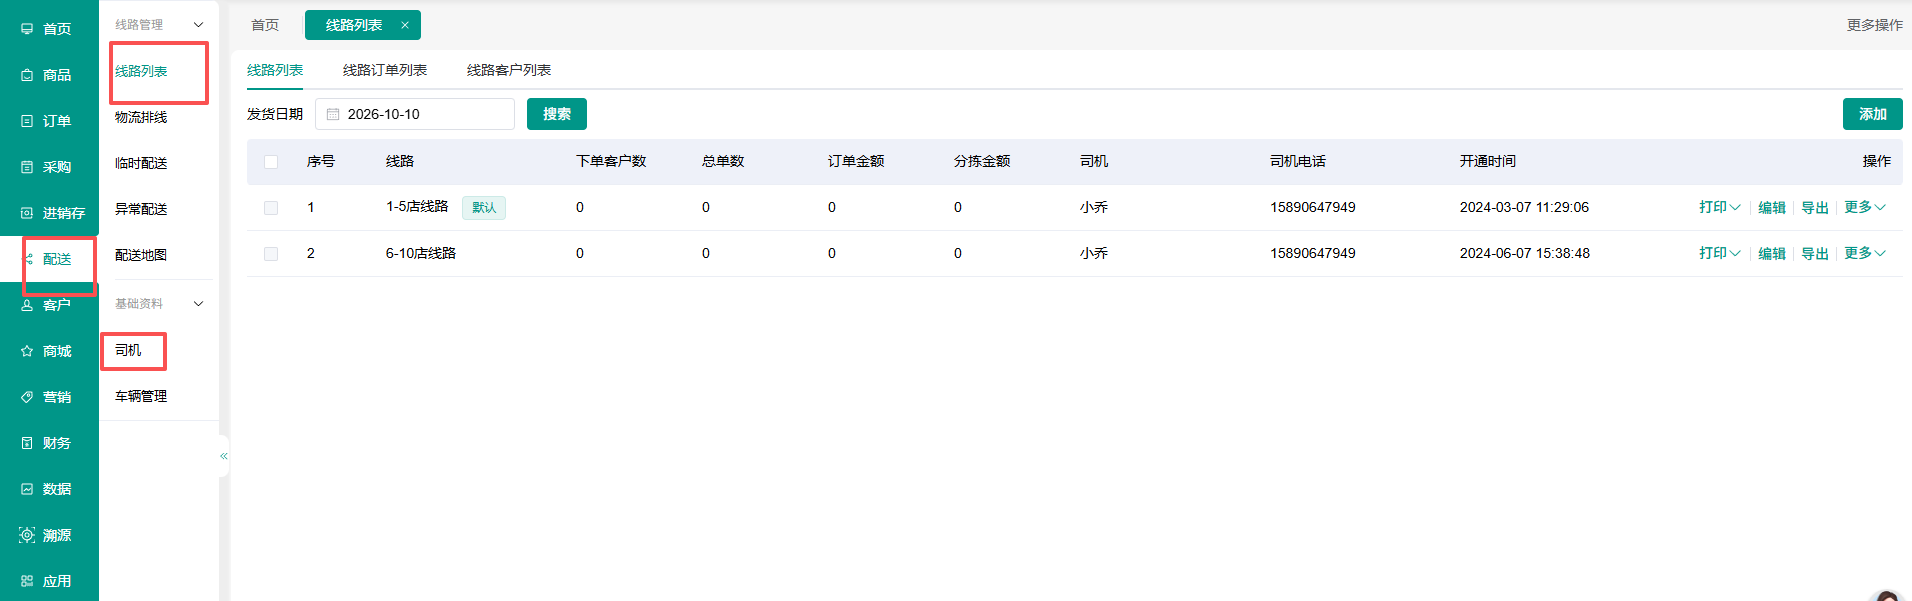Open 更多 dropdown for 6-10店线路 row

click(1865, 253)
